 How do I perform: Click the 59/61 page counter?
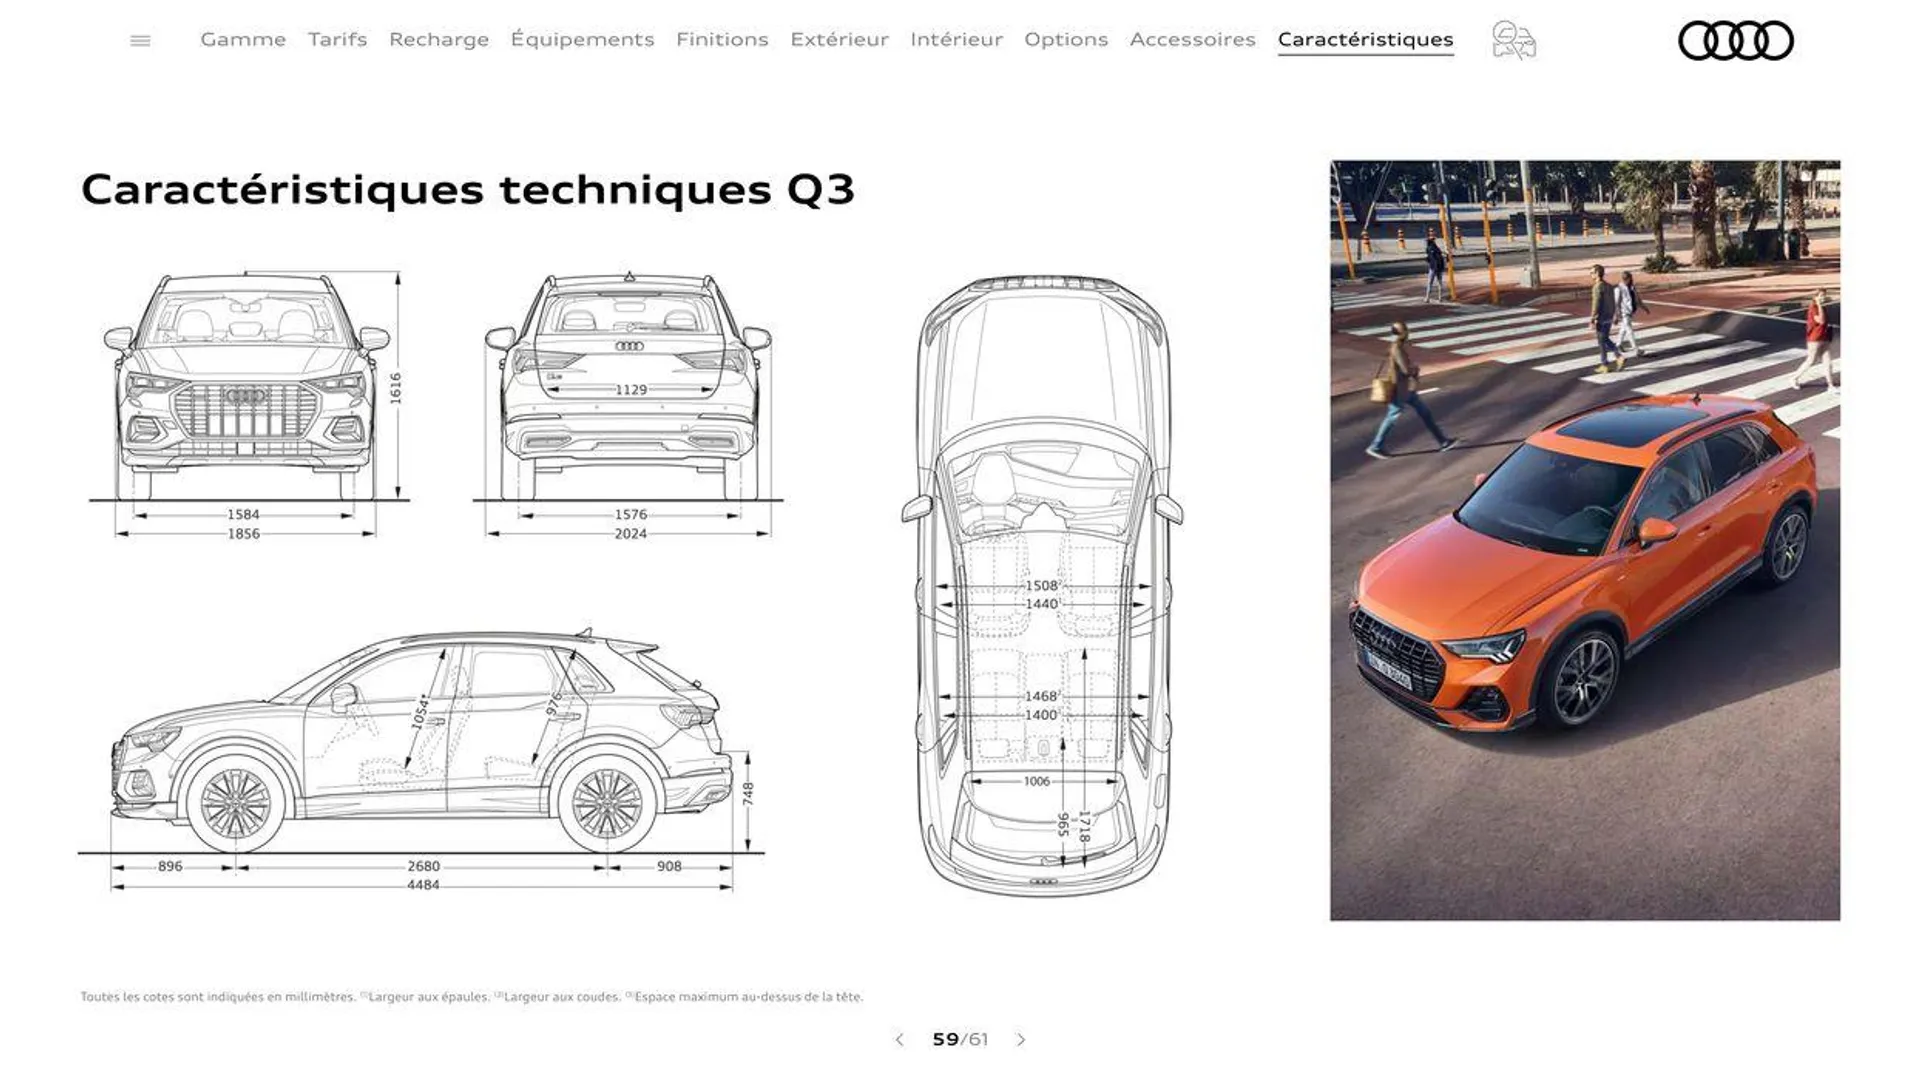960,1040
